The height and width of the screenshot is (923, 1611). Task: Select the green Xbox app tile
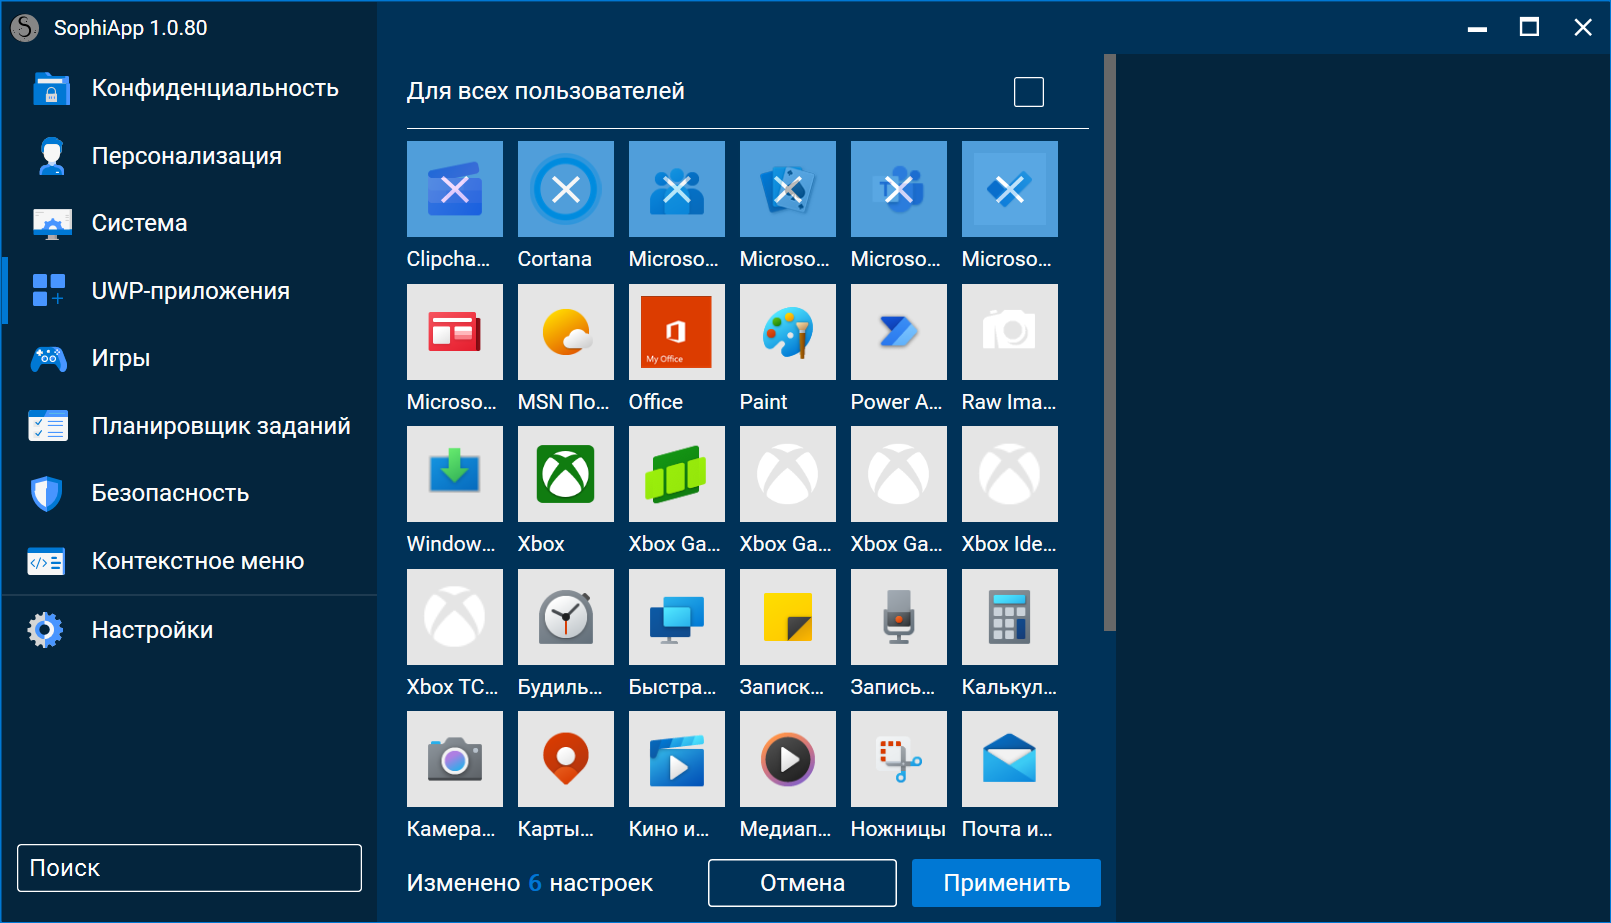(x=566, y=474)
